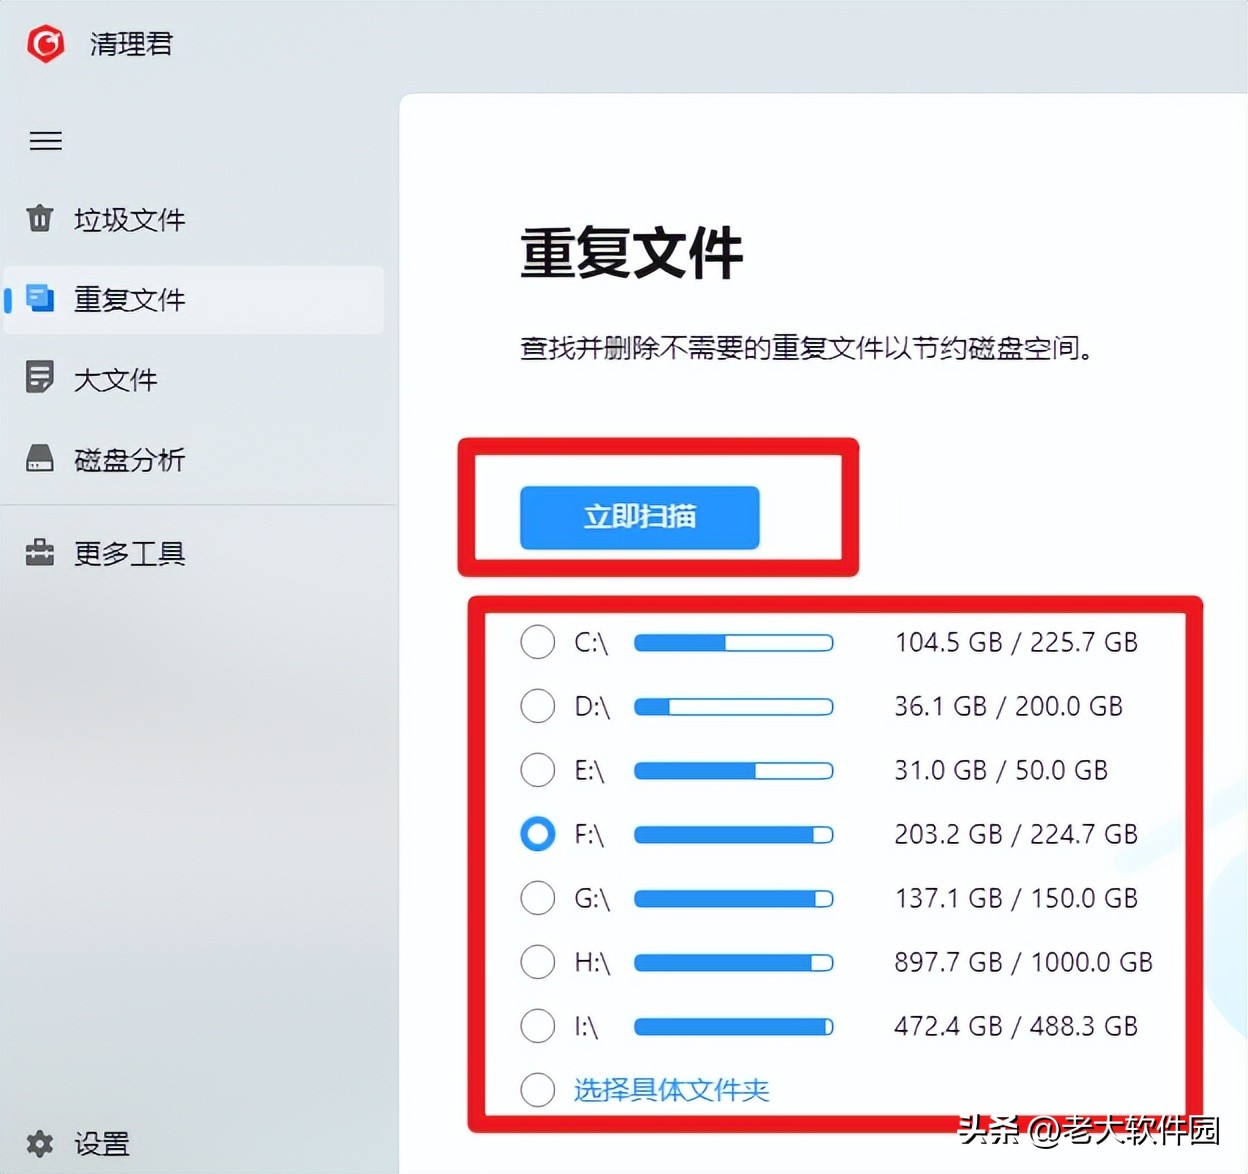1248x1174 pixels.
Task: Click the 磁盘分析 disk analysis icon
Action: tap(39, 458)
